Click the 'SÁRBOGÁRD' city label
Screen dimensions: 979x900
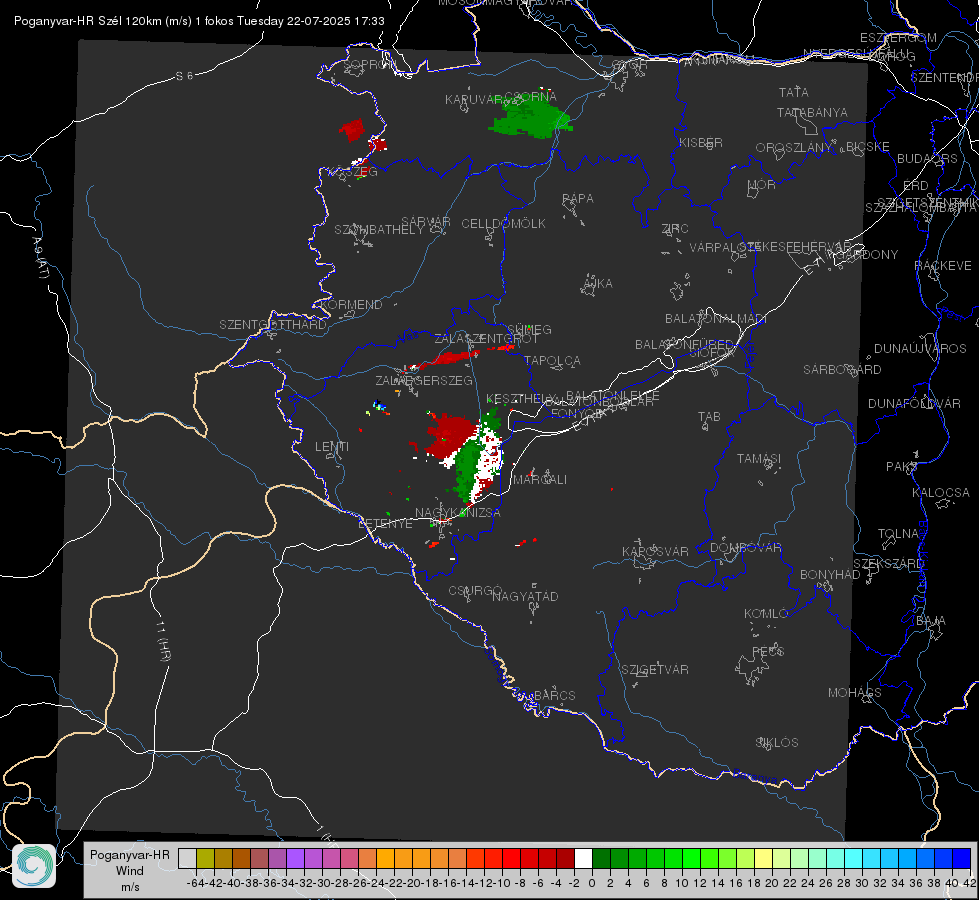coord(842,370)
